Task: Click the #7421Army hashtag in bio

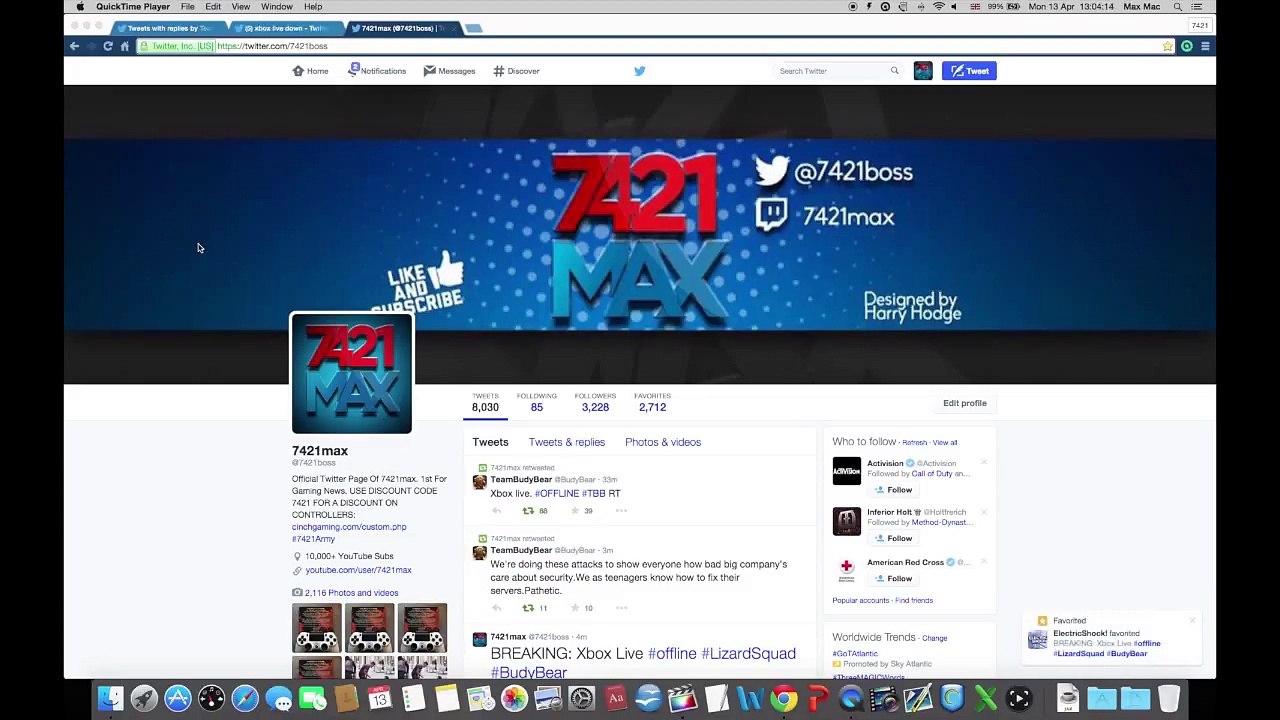Action: pyautogui.click(x=313, y=539)
